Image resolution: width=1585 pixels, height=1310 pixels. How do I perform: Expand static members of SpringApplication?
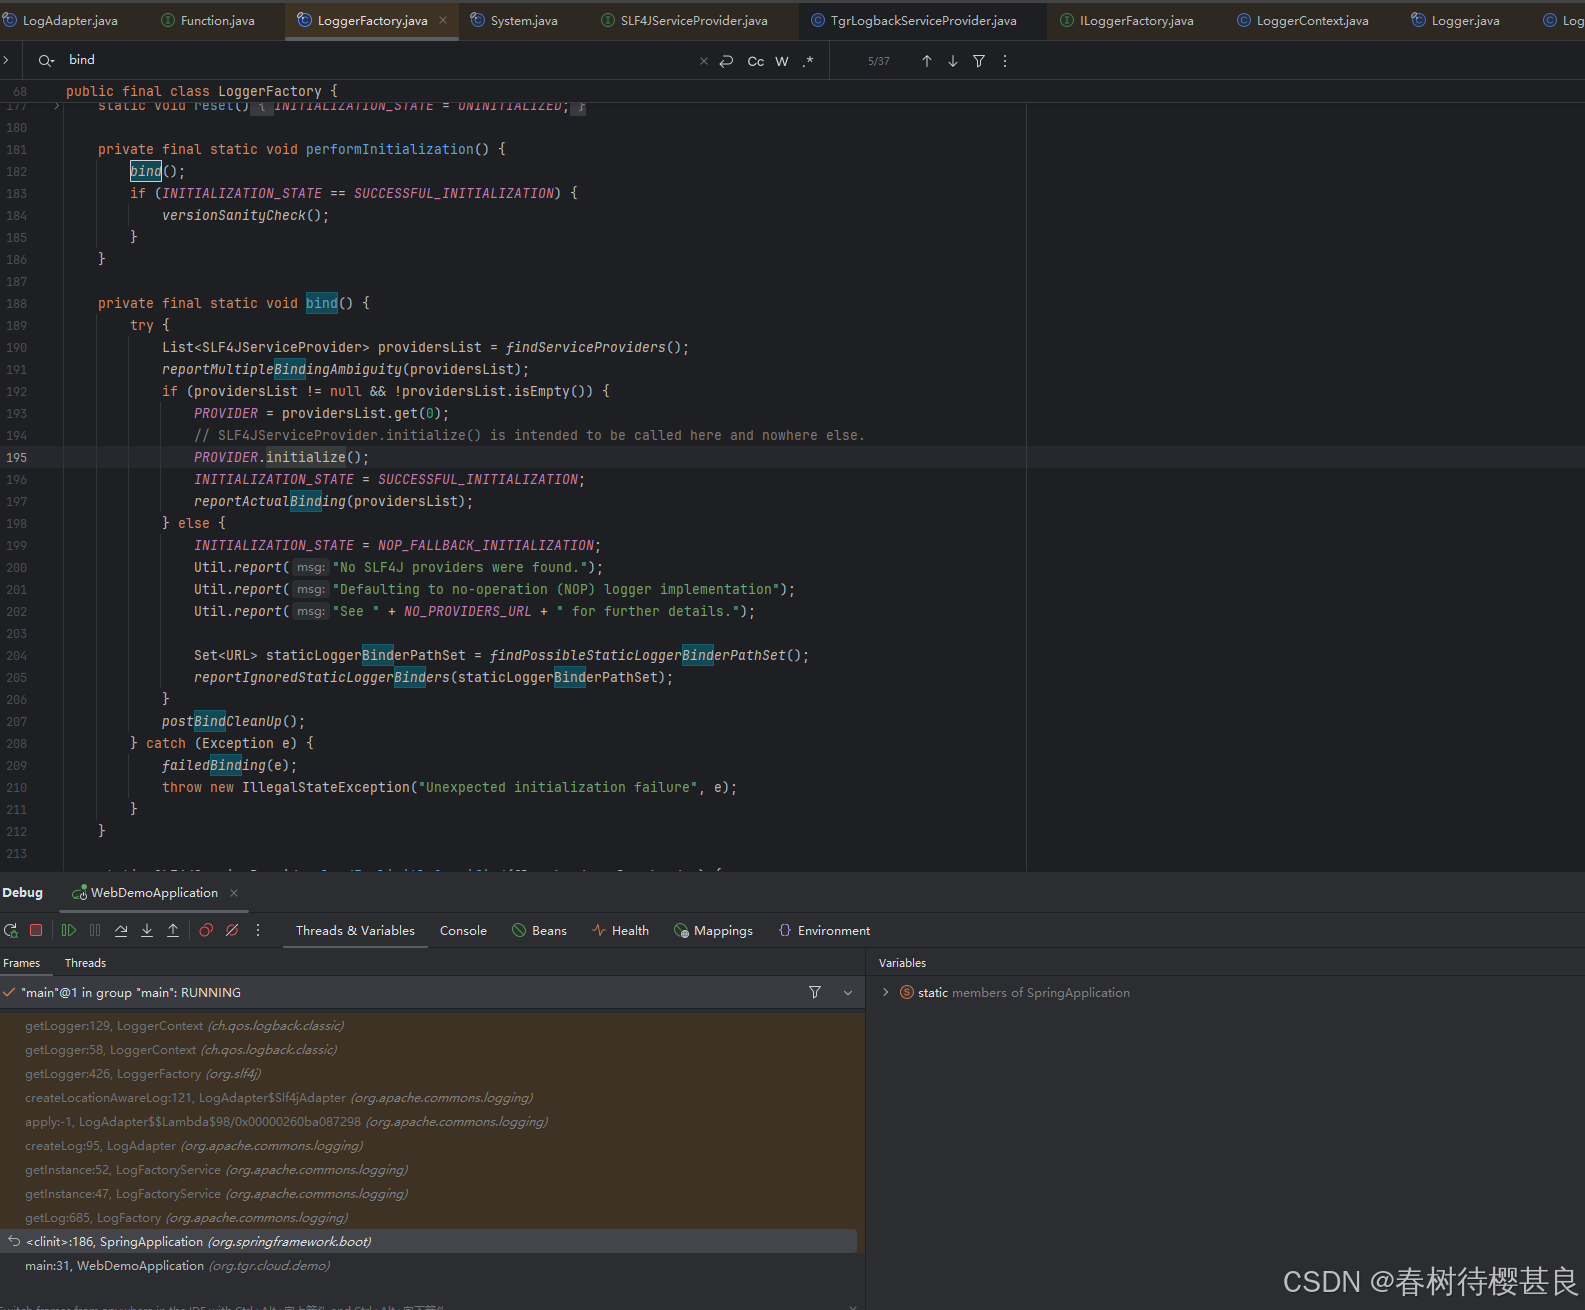pyautogui.click(x=885, y=992)
